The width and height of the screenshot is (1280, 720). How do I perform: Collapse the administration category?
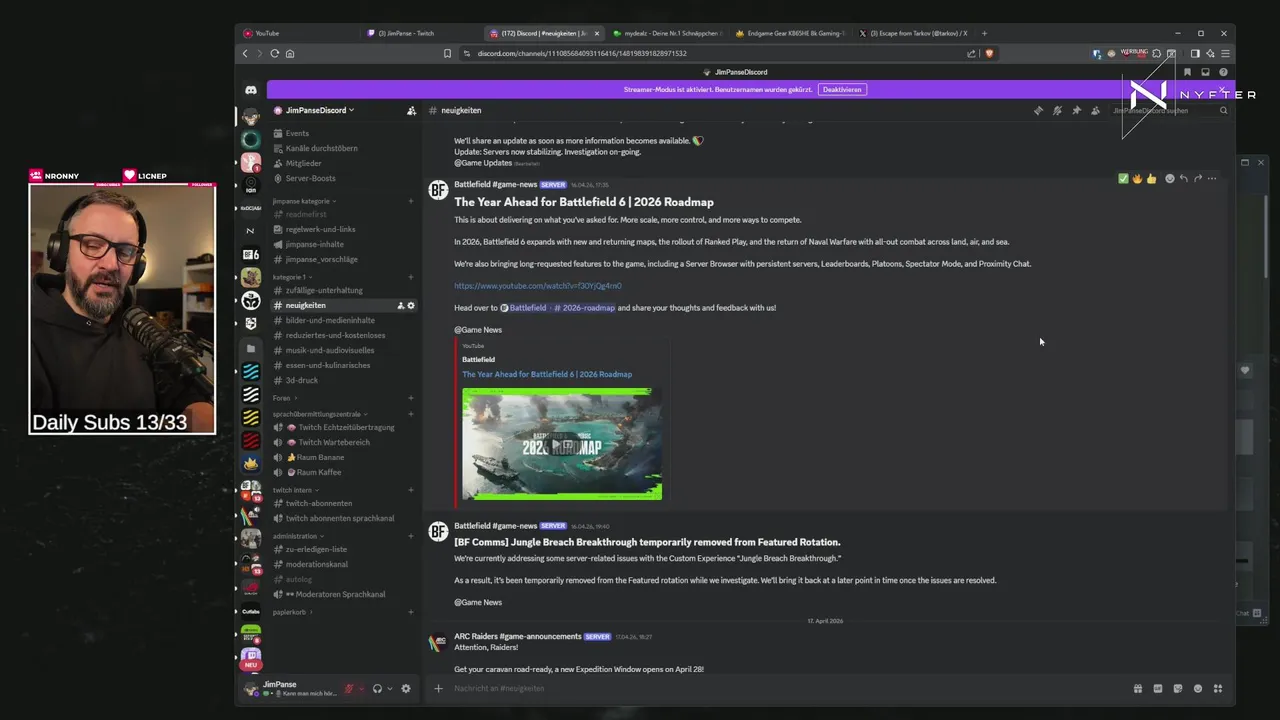(298, 536)
